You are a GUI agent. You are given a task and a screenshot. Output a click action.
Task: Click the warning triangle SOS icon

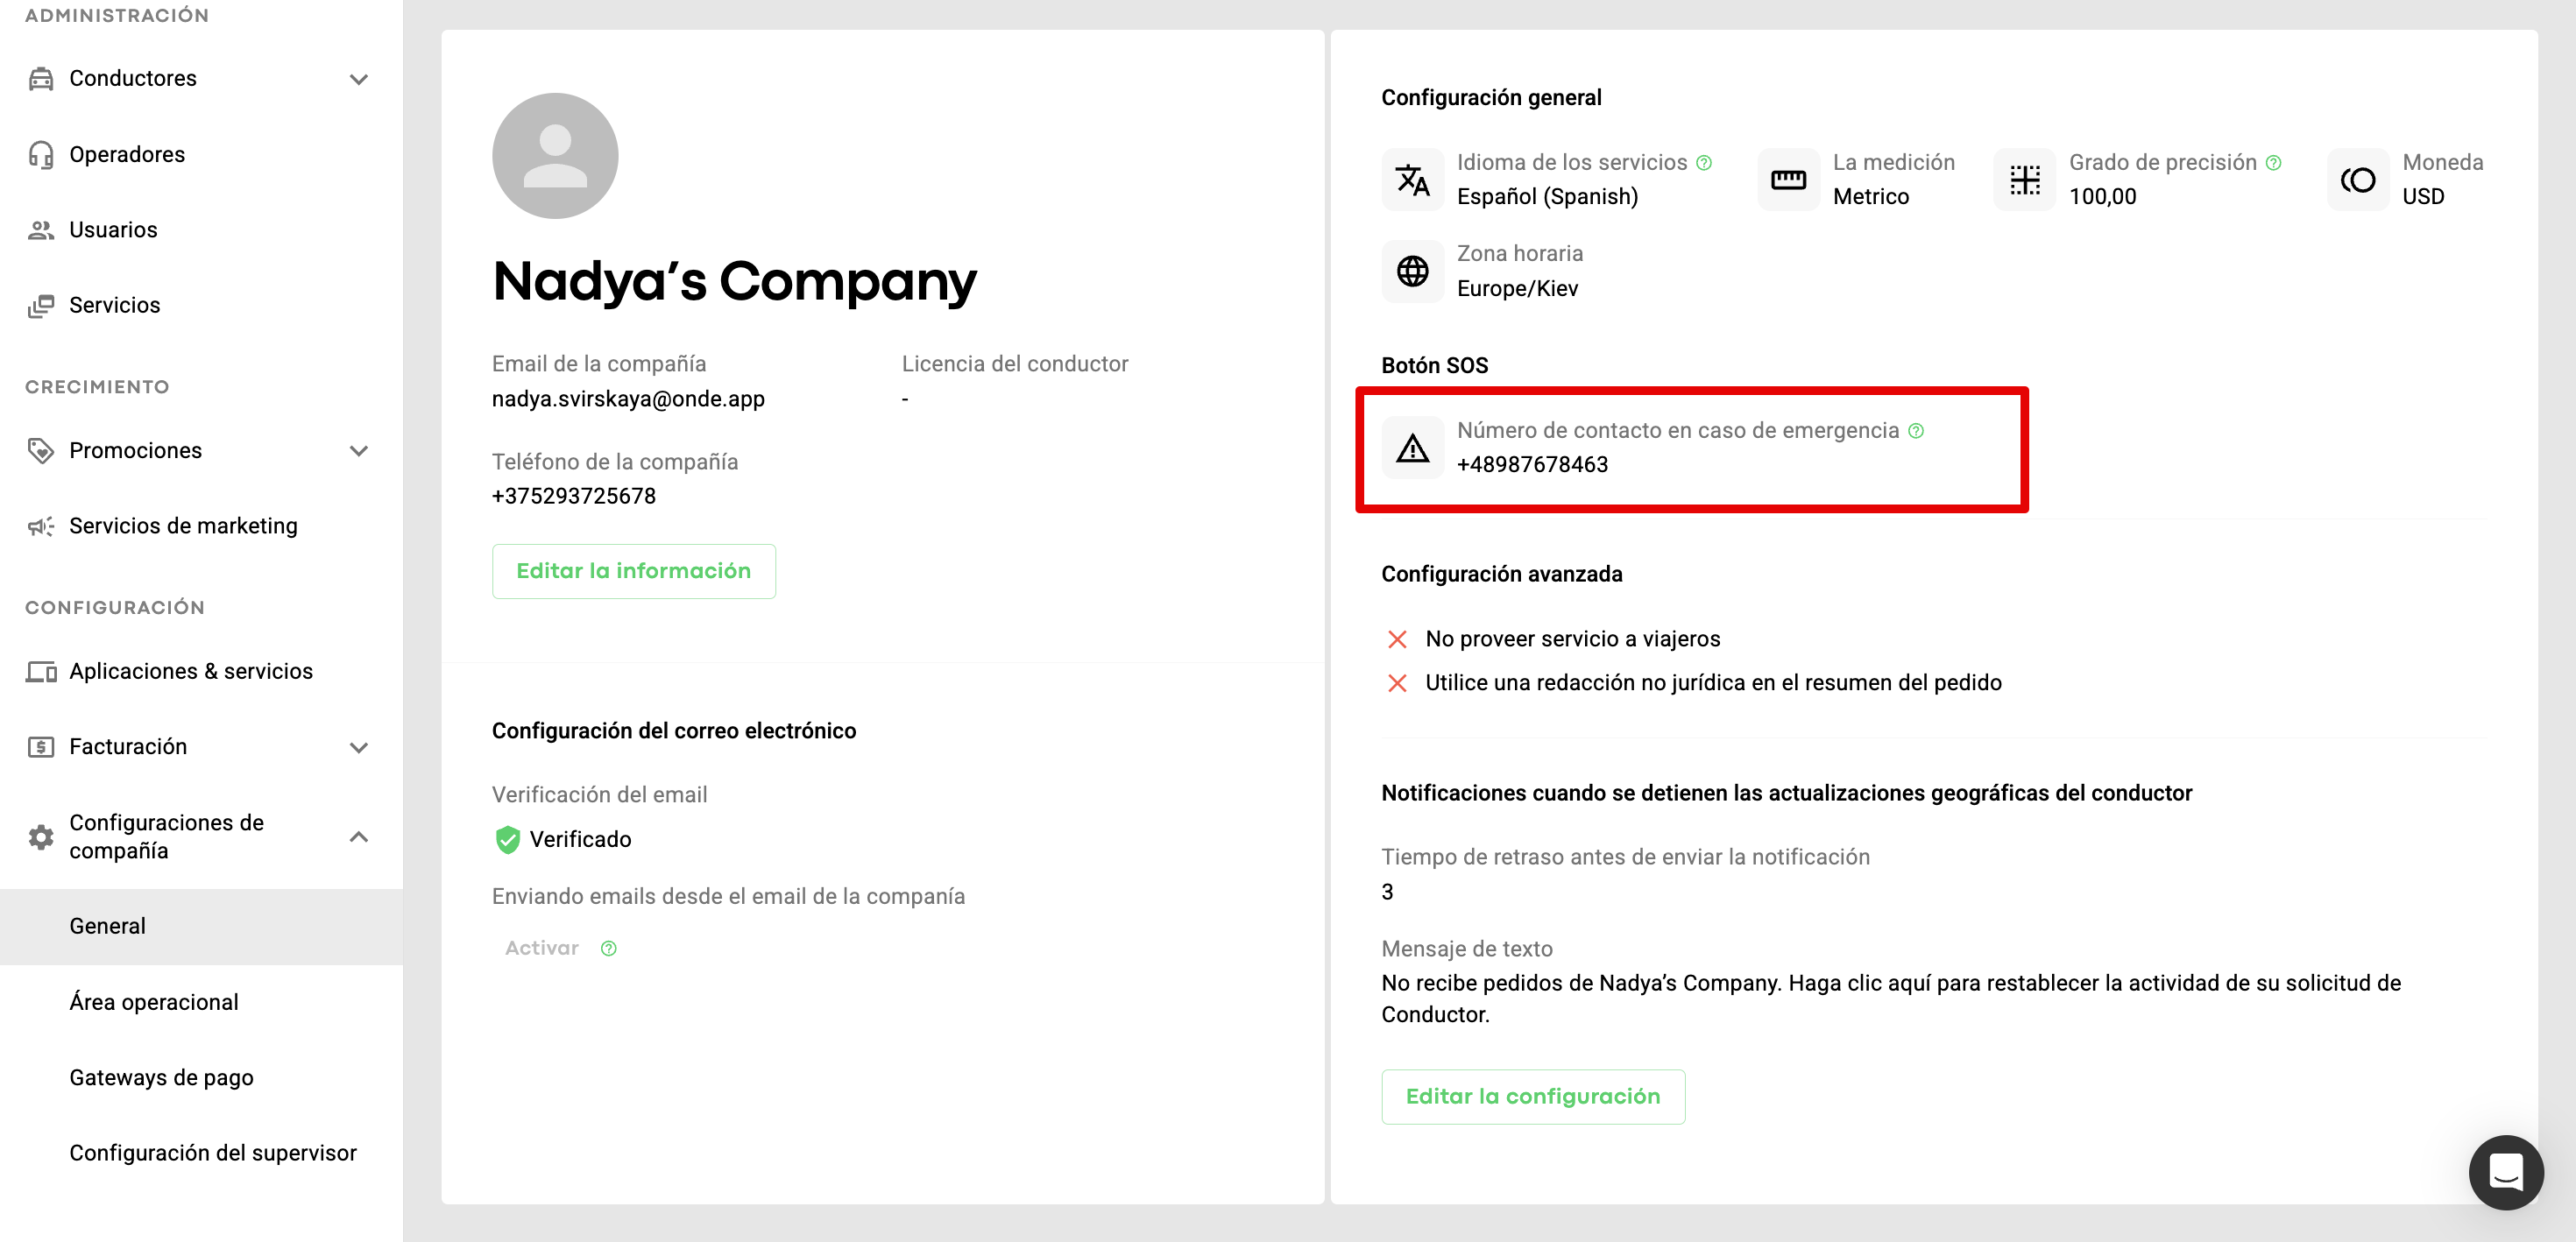[1412, 448]
